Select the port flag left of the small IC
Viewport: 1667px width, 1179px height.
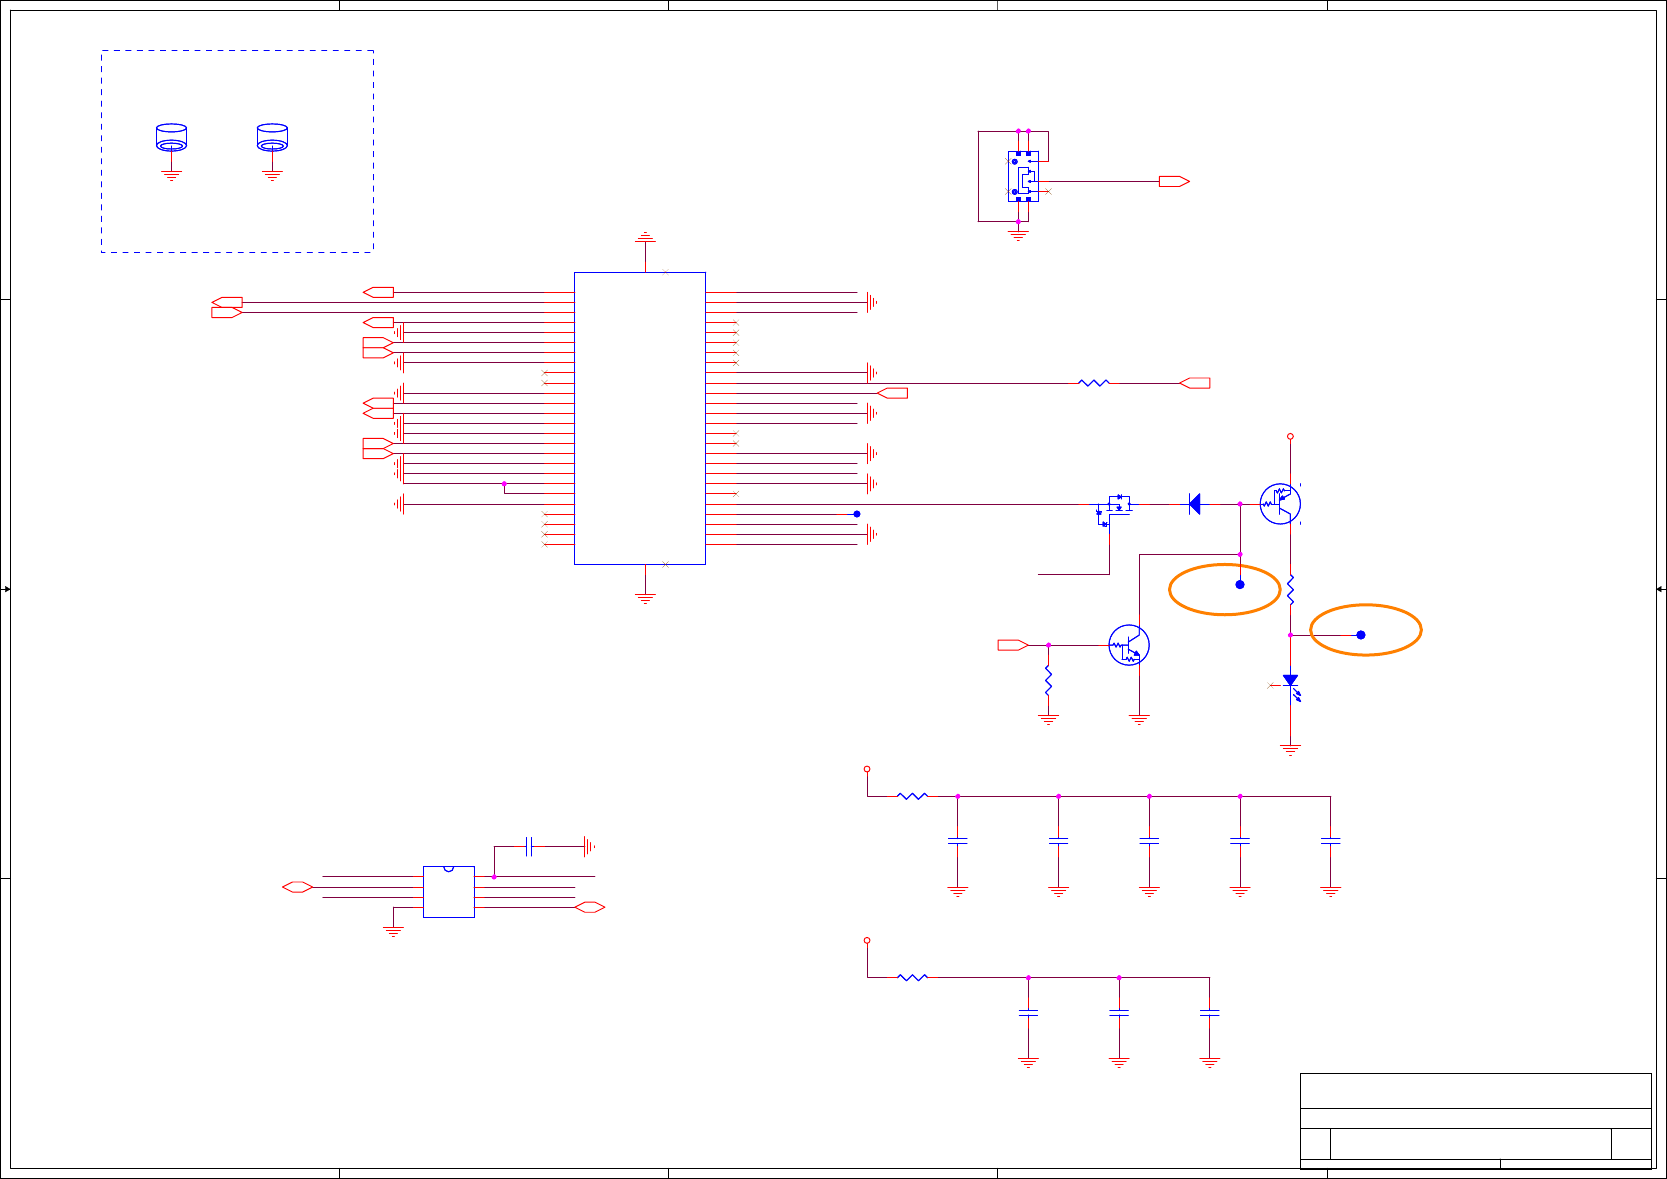click(298, 887)
